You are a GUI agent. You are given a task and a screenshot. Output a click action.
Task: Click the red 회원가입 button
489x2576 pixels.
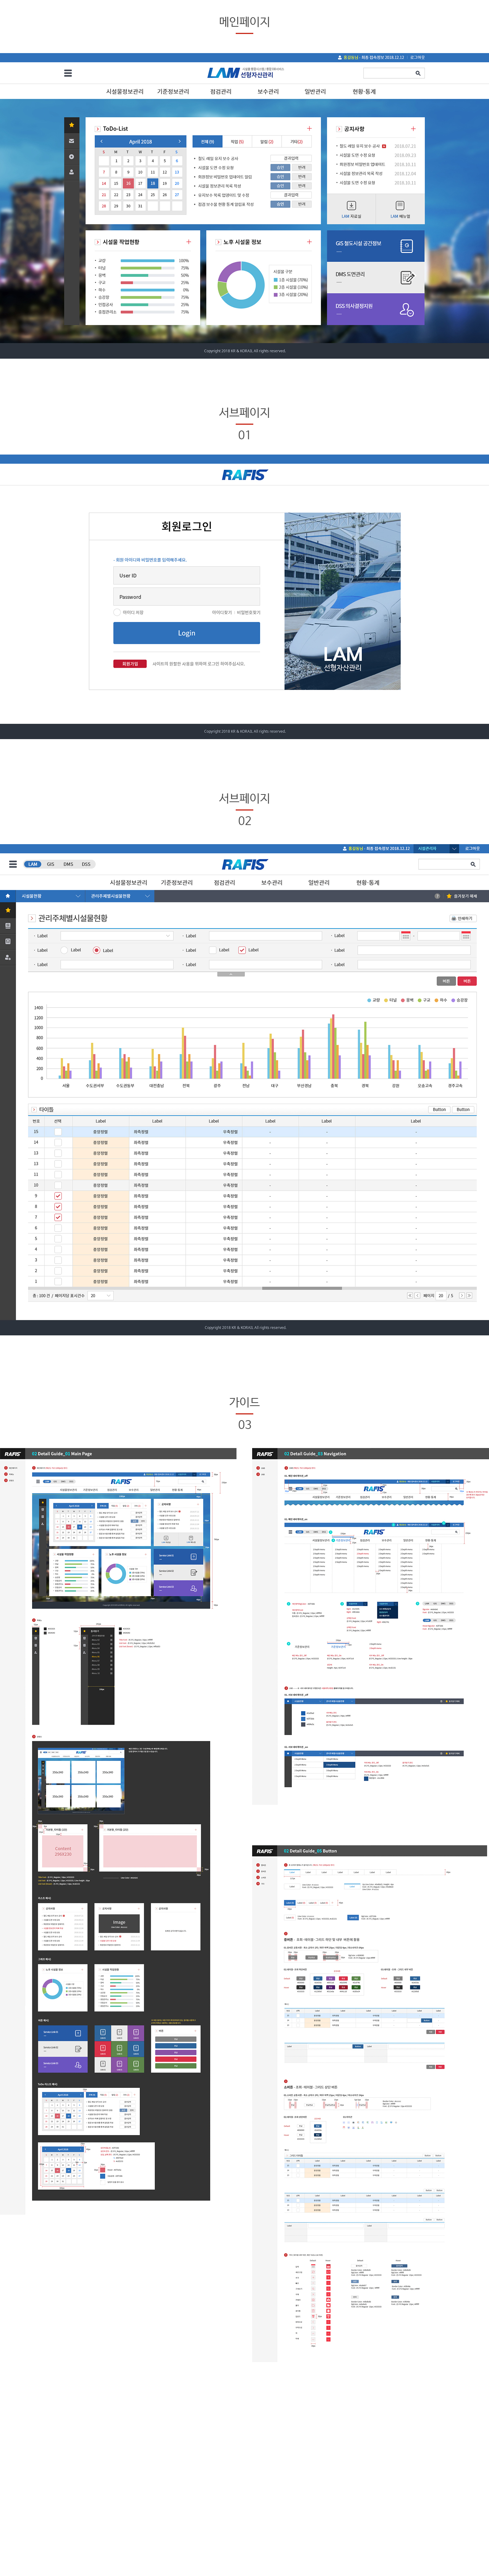[x=130, y=663]
